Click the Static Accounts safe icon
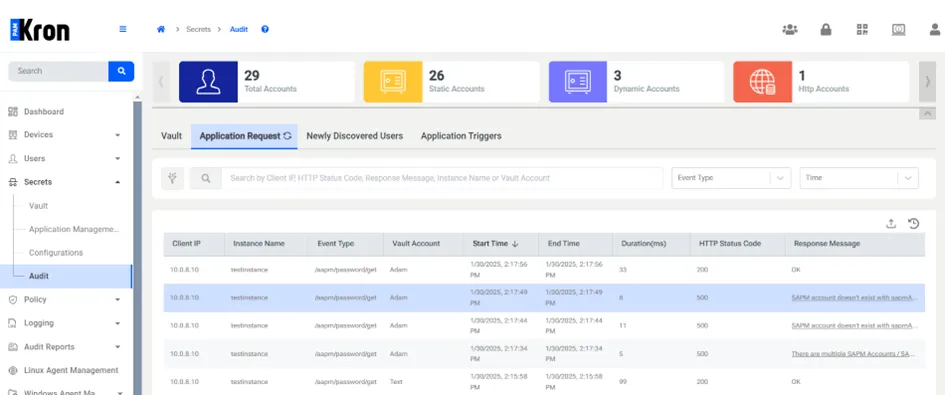The width and height of the screenshot is (945, 395). (393, 82)
